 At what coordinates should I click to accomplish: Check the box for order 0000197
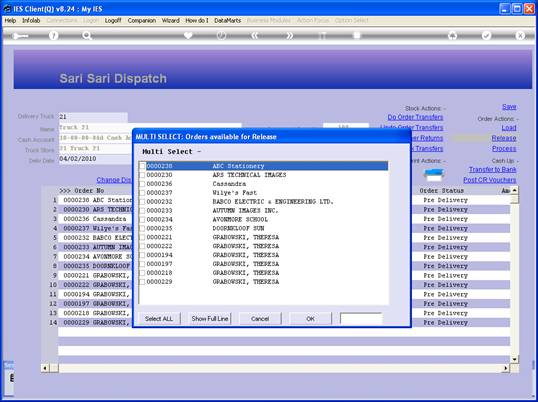click(142, 264)
